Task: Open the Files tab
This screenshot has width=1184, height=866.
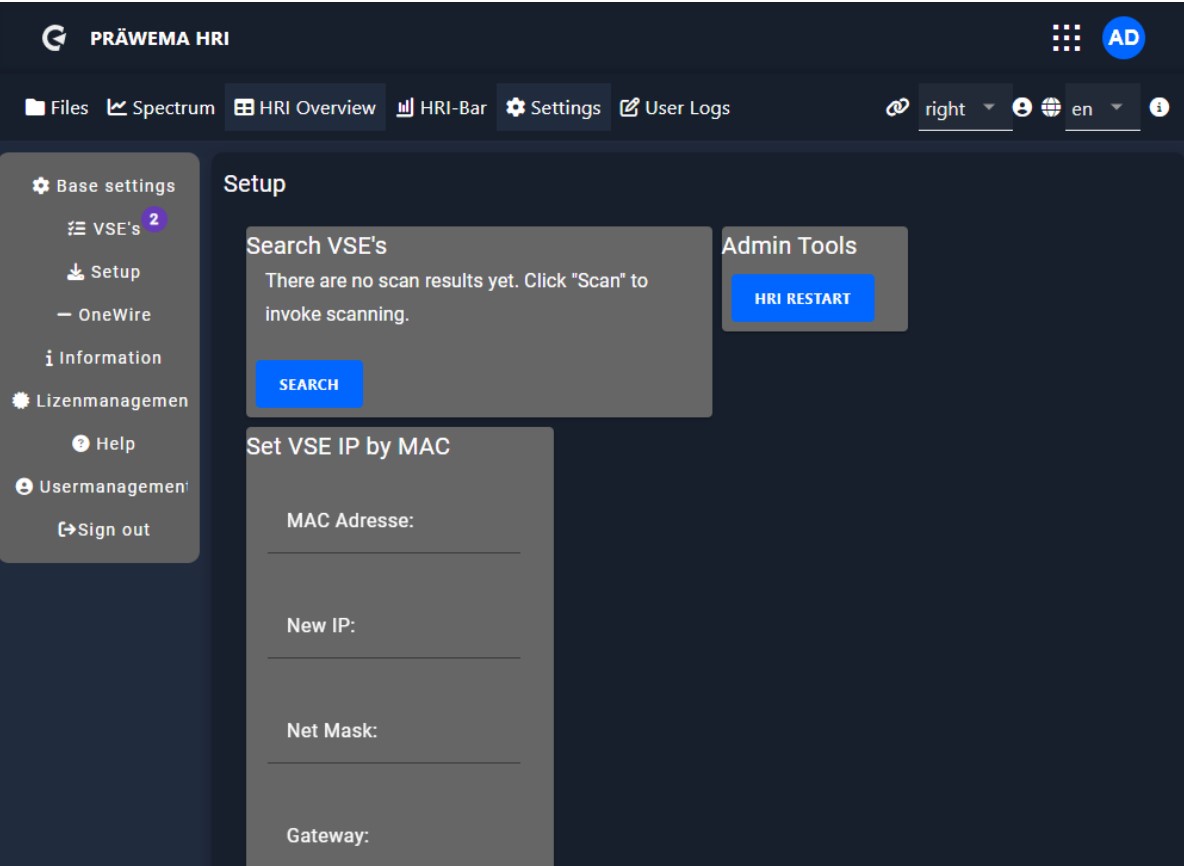Action: pyautogui.click(x=57, y=108)
